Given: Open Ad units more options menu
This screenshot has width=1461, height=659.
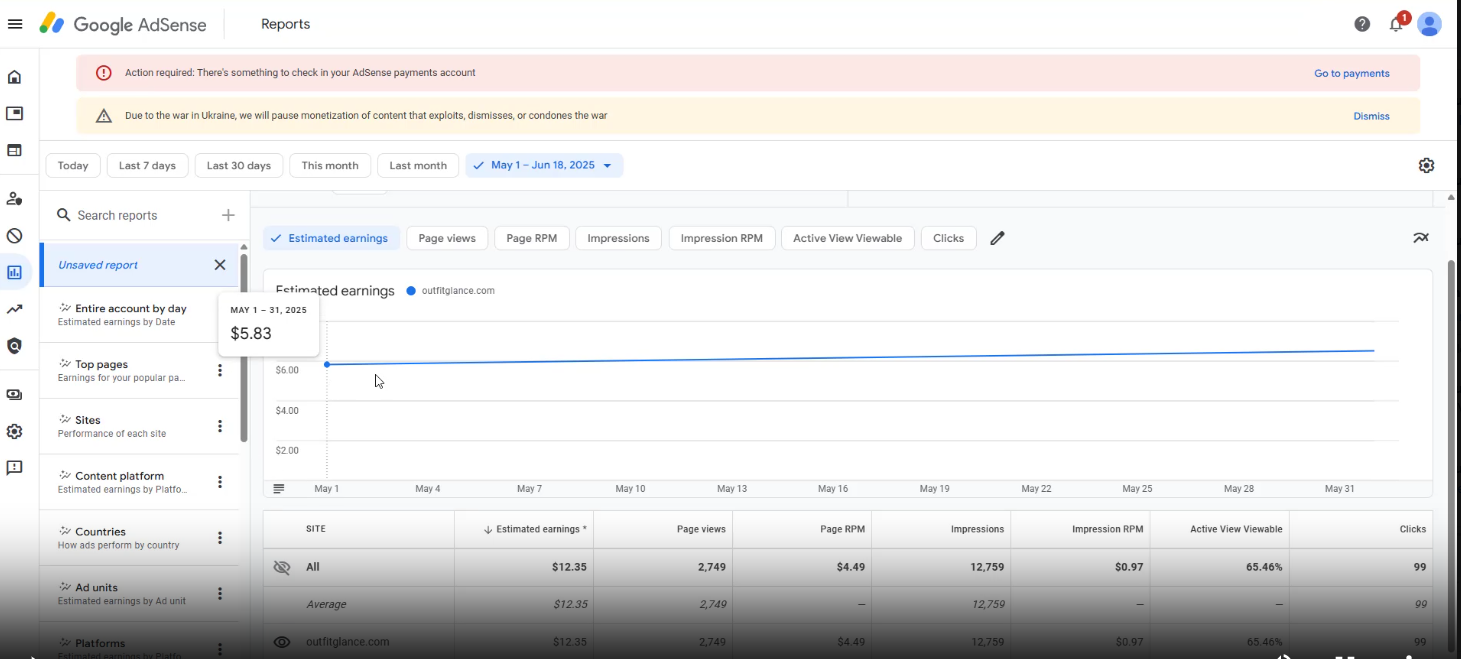Looking at the screenshot, I should pos(220,594).
